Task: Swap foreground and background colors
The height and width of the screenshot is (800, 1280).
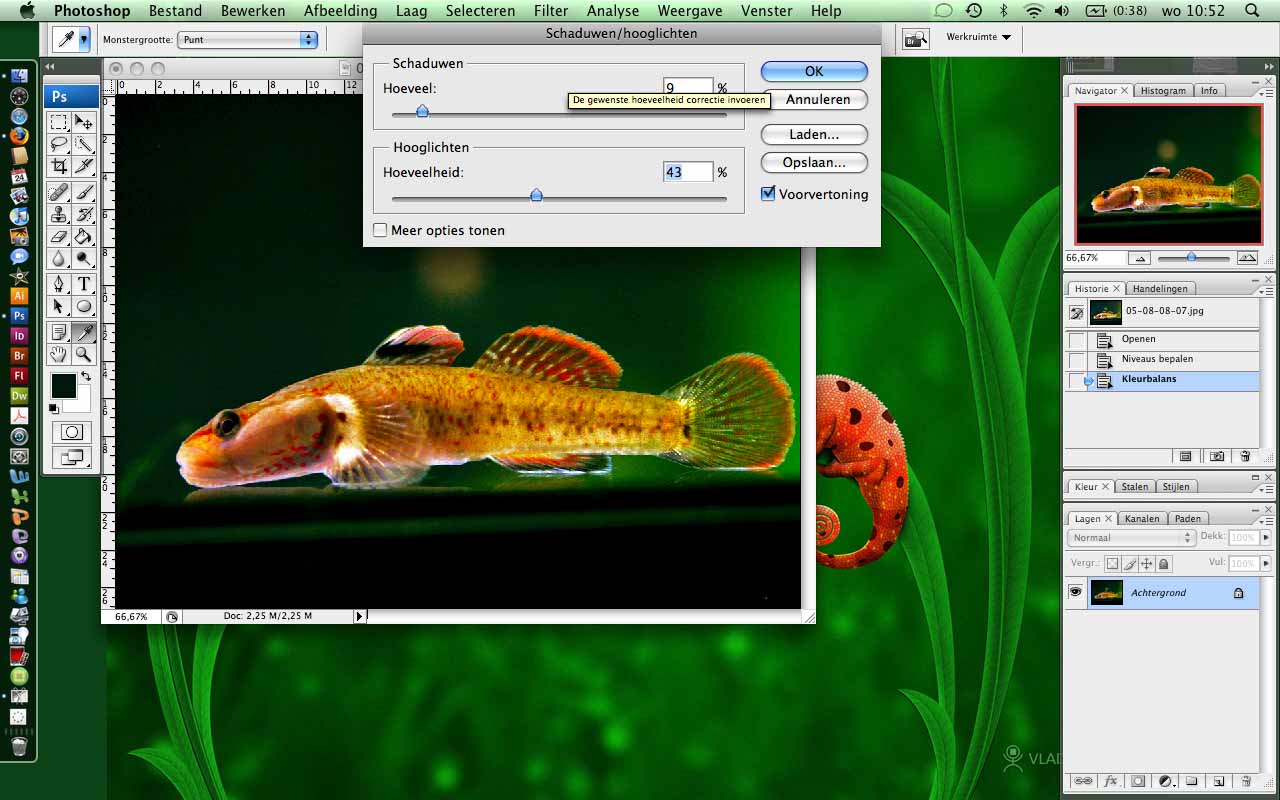Action: coord(86,377)
